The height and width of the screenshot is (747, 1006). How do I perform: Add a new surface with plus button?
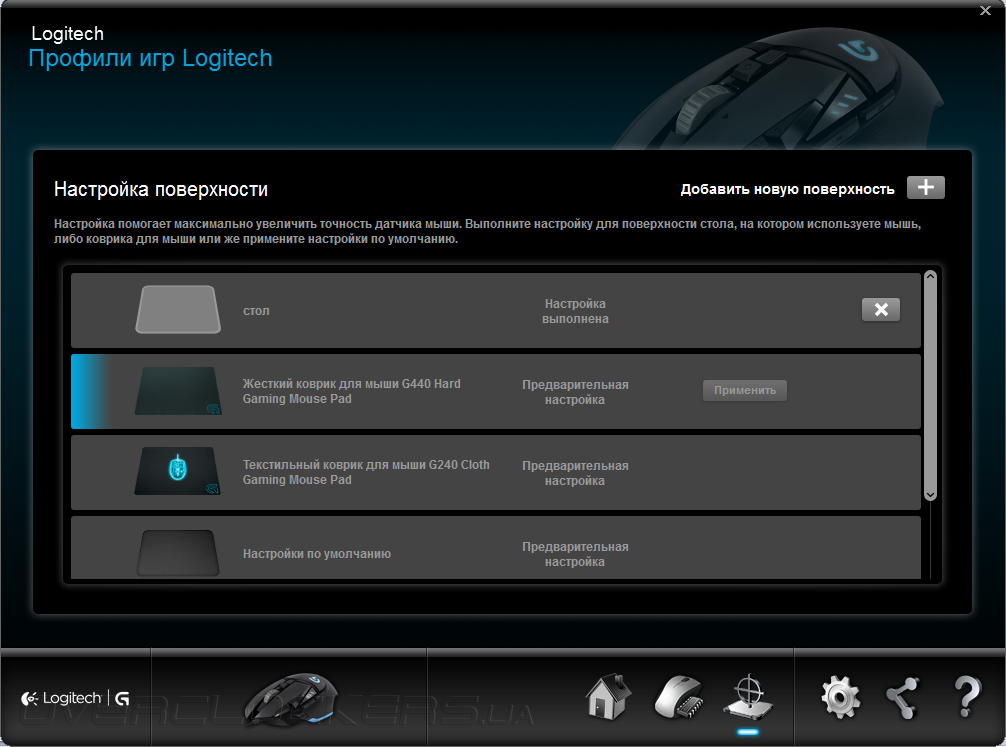click(925, 187)
